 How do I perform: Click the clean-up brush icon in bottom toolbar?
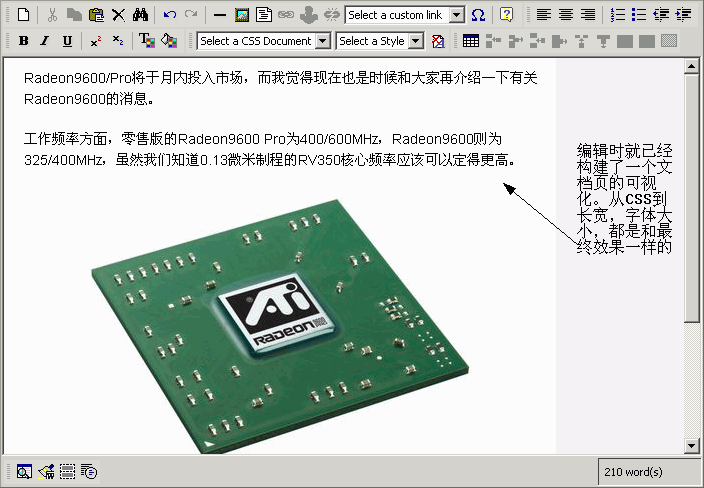coord(46,472)
